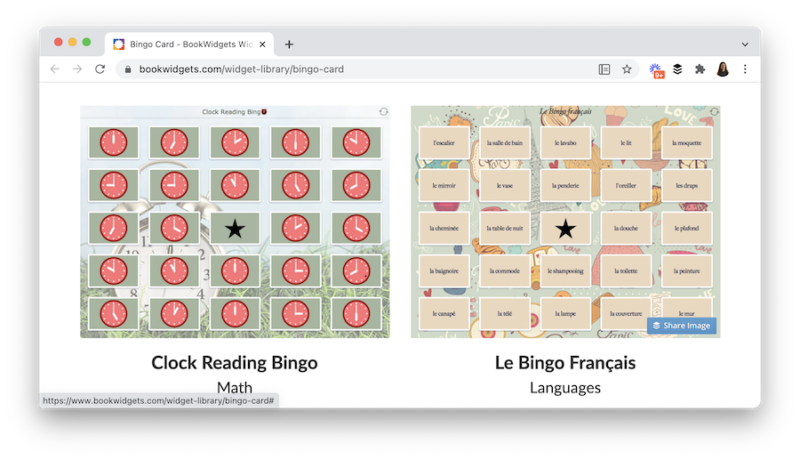Mark the "le mirroir" bingo square
Viewport: 800px width, 460px height.
pyautogui.click(x=444, y=186)
